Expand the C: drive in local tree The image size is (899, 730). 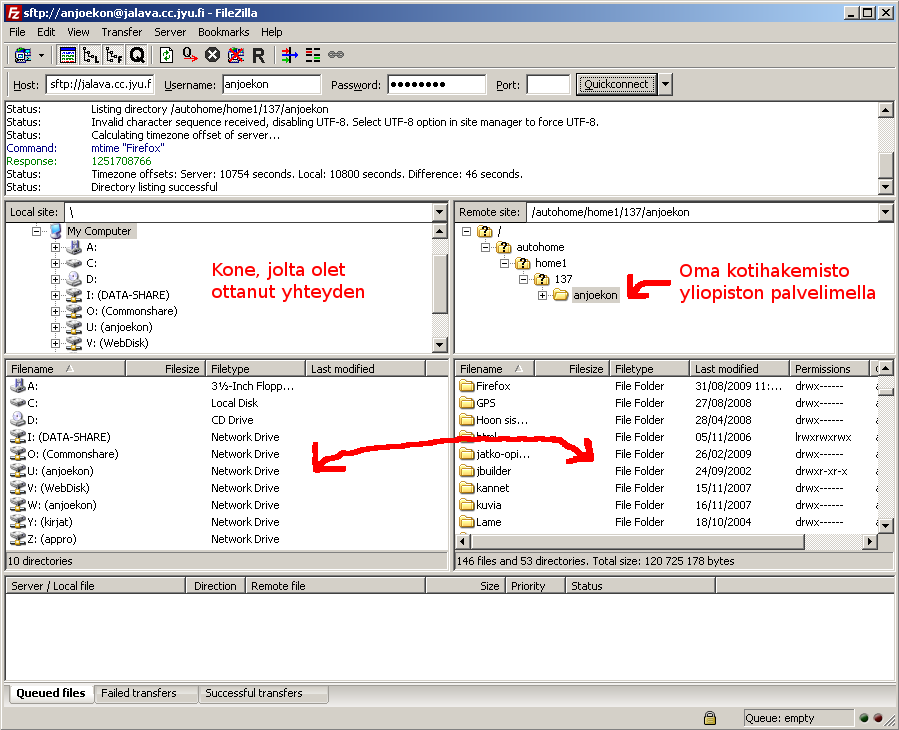click(56, 263)
